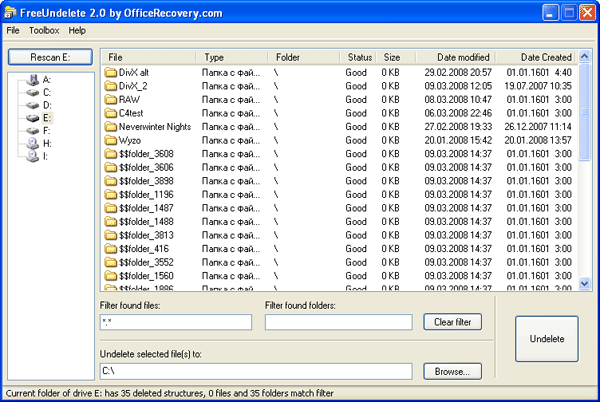Click the $$folder_1487 folder icon
This screenshot has height=402, width=600.
pyautogui.click(x=111, y=208)
